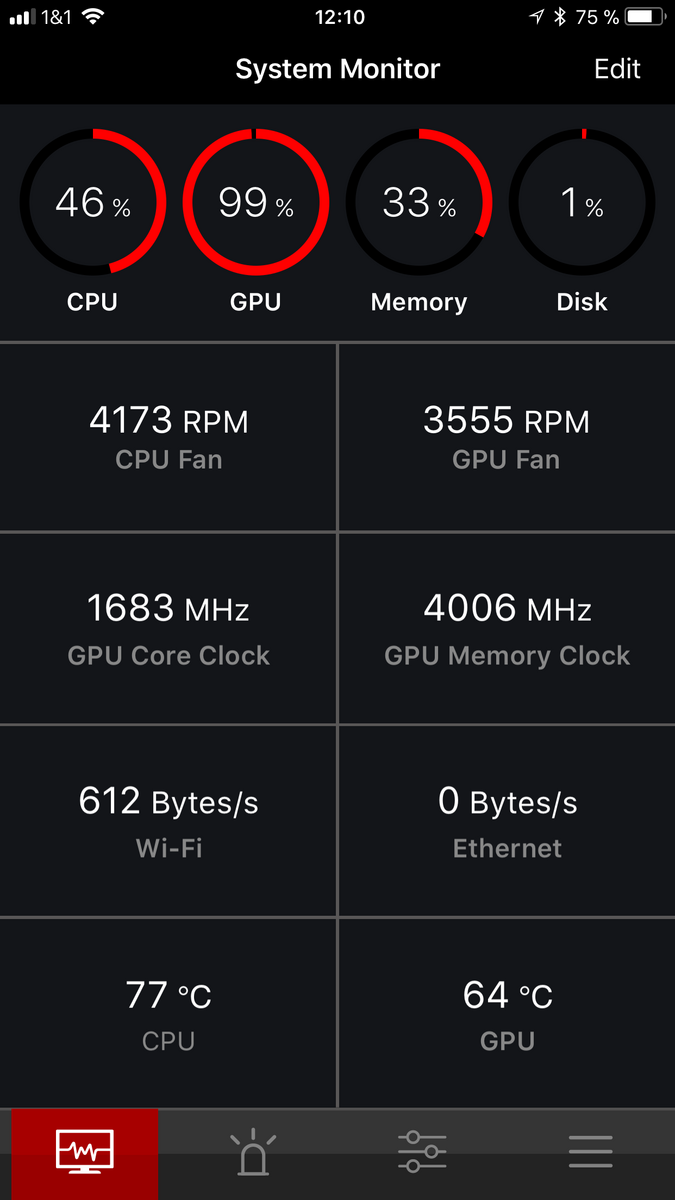Open the System Monitor tab icon
The height and width of the screenshot is (1200, 675).
tap(85, 1153)
